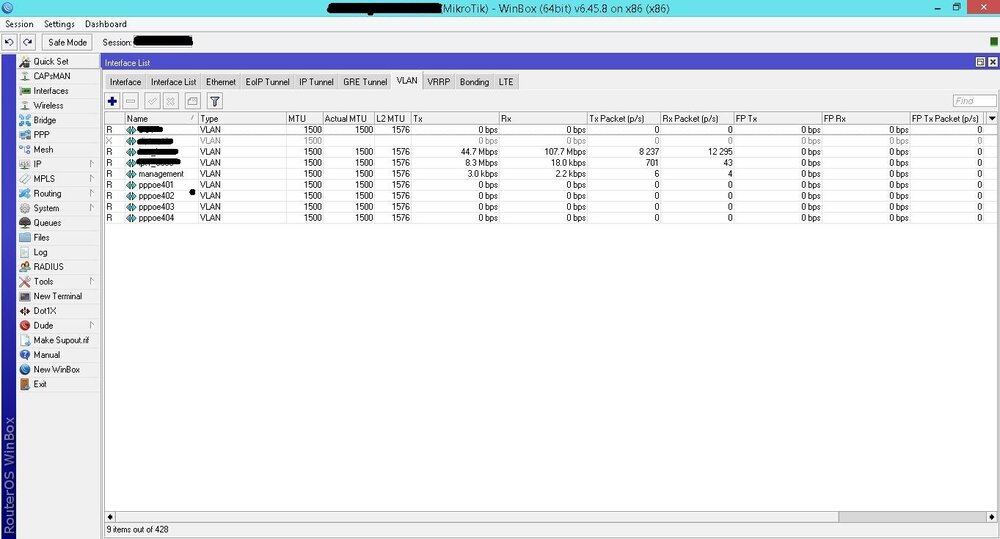Viewport: 1000px width, 539px height.
Task: Open the column chooser dropdown arrow
Action: click(991, 118)
